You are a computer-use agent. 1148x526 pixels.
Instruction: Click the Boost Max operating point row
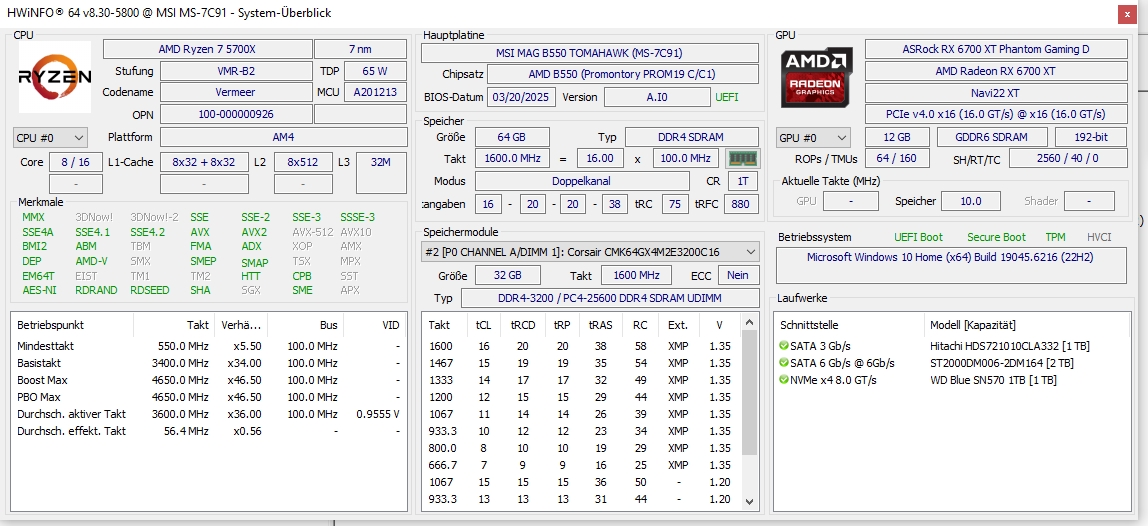209,379
